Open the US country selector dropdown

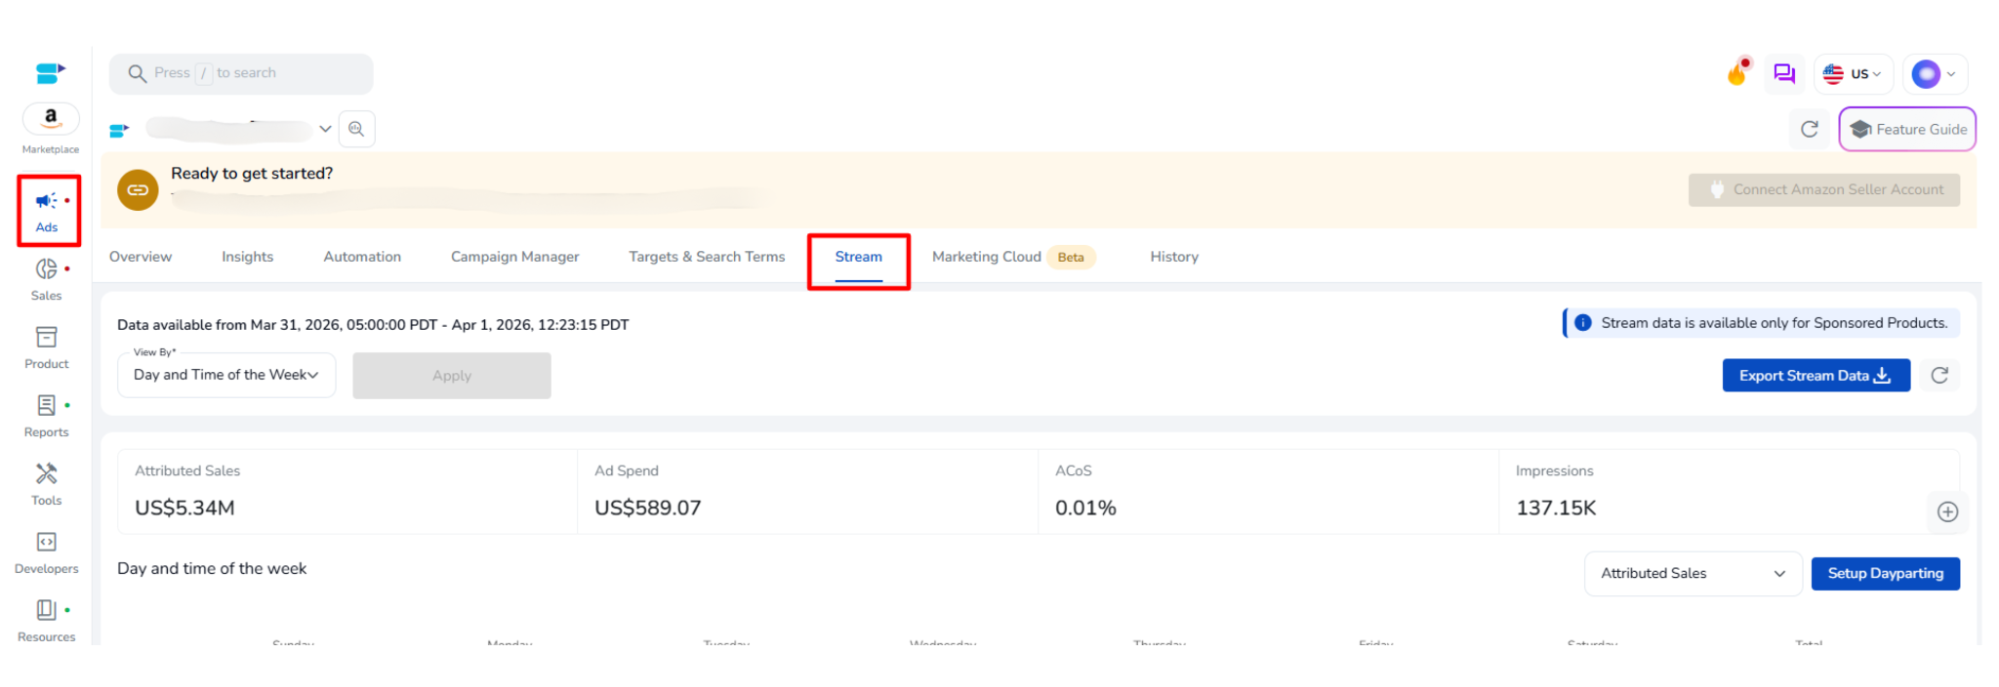1853,73
